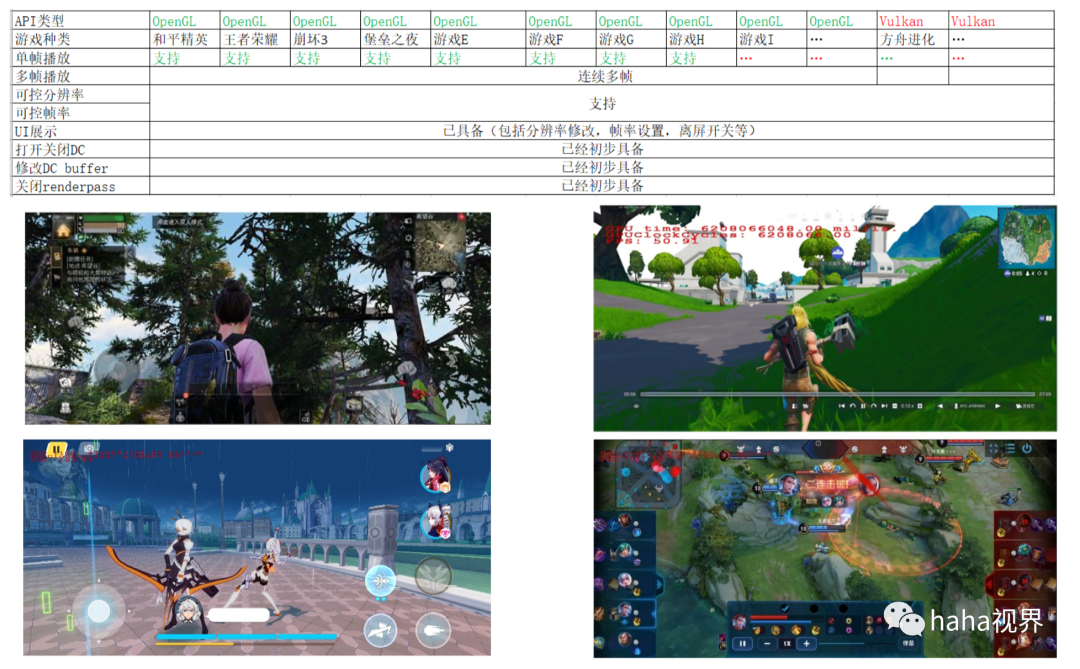Open the list menu icon in MOBA replay
Image resolution: width=1080 pixels, height=669 pixels.
point(1010,448)
